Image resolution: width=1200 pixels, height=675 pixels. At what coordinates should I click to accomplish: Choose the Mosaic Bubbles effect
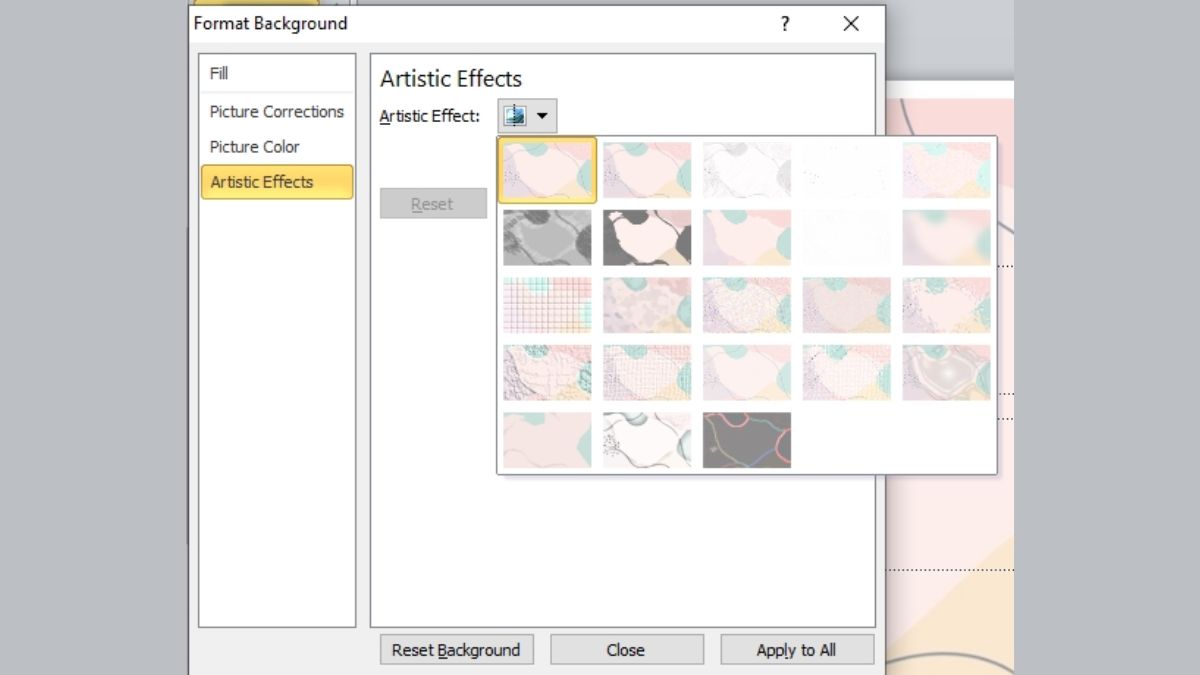click(x=847, y=305)
